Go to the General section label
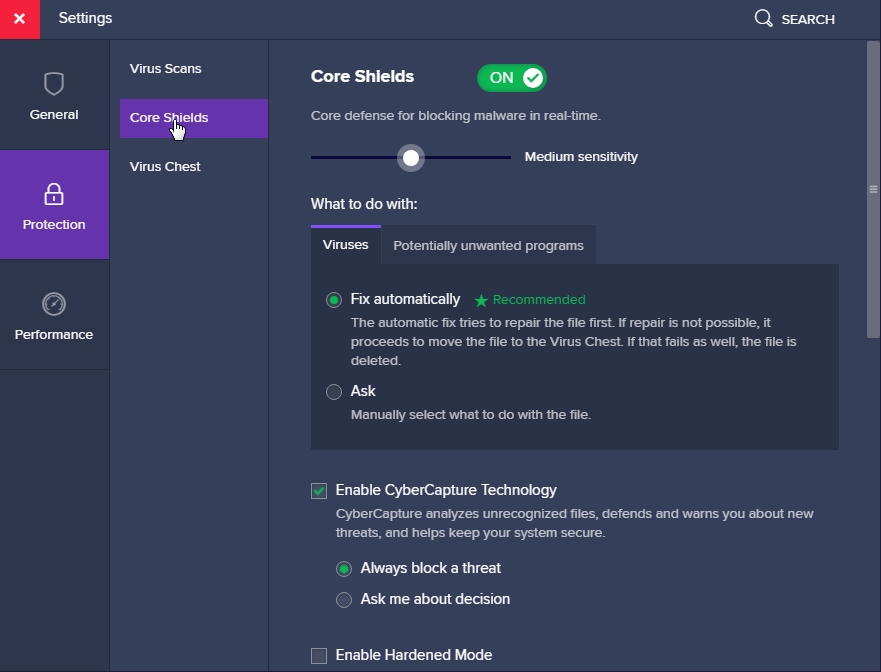Viewport: 881px width, 672px height. point(54,115)
